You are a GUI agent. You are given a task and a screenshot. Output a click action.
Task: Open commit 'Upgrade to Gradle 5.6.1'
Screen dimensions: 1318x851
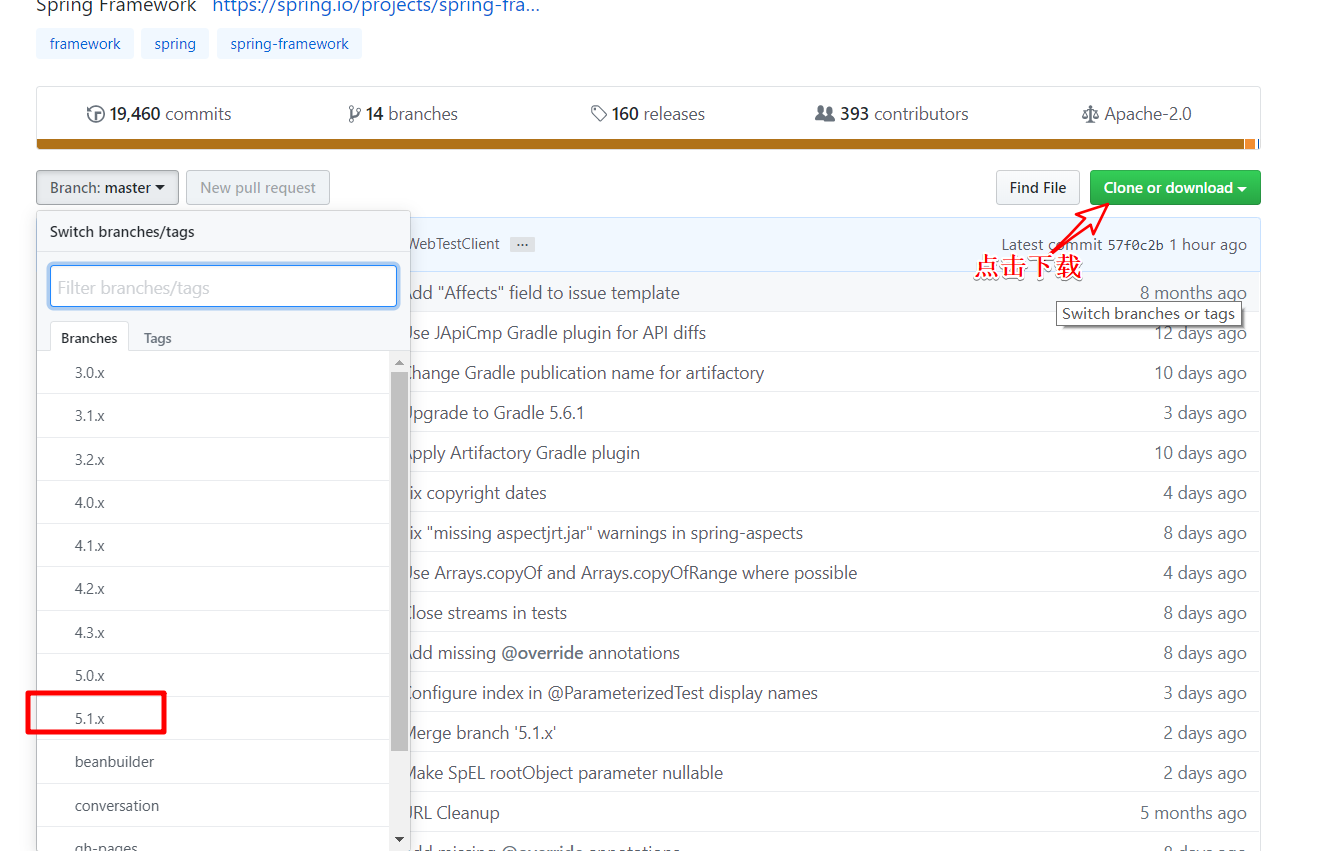point(495,413)
